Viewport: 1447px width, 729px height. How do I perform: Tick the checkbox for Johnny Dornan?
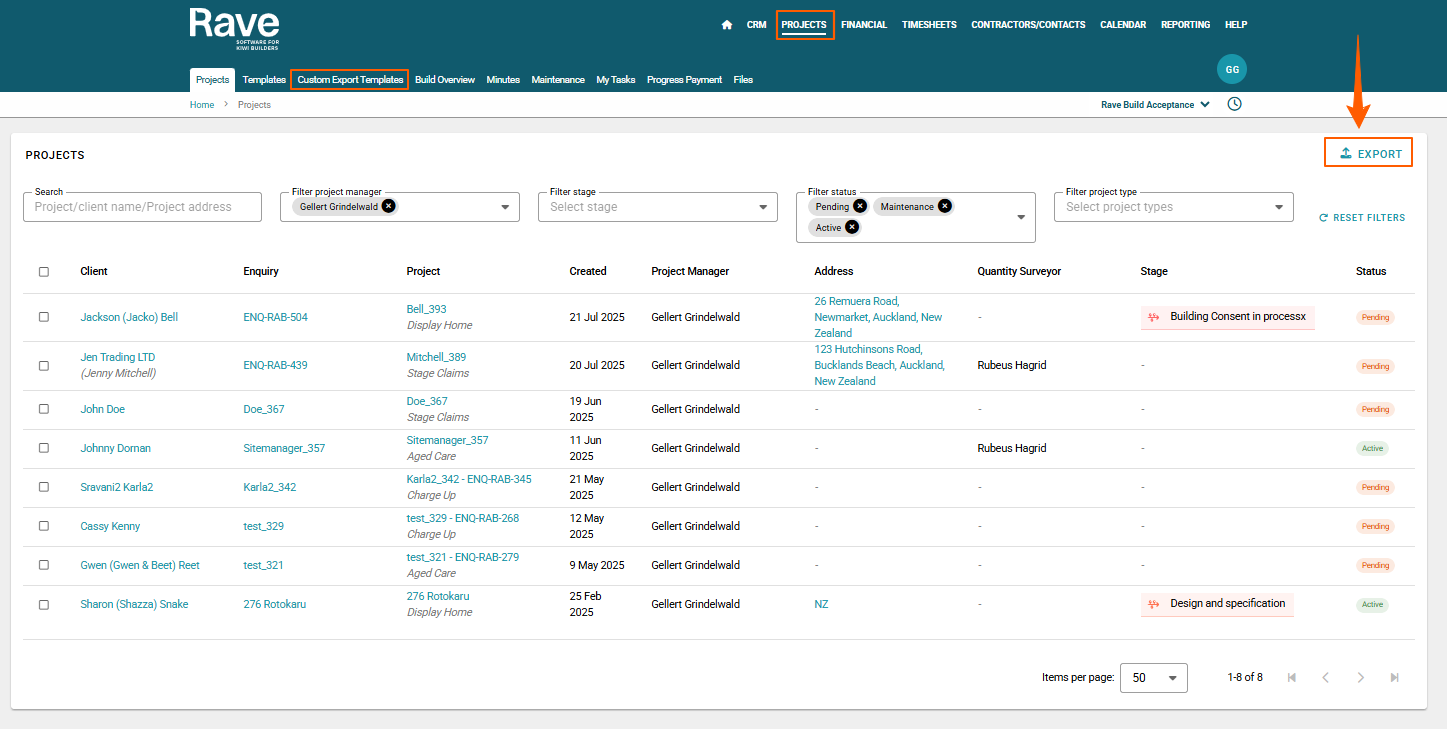click(44, 448)
